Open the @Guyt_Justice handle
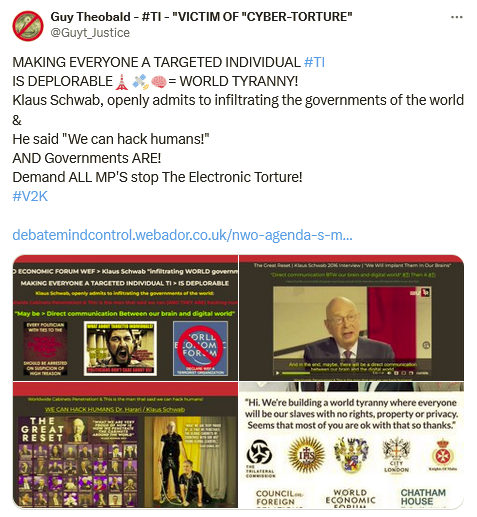This screenshot has width=477, height=517. click(x=90, y=33)
